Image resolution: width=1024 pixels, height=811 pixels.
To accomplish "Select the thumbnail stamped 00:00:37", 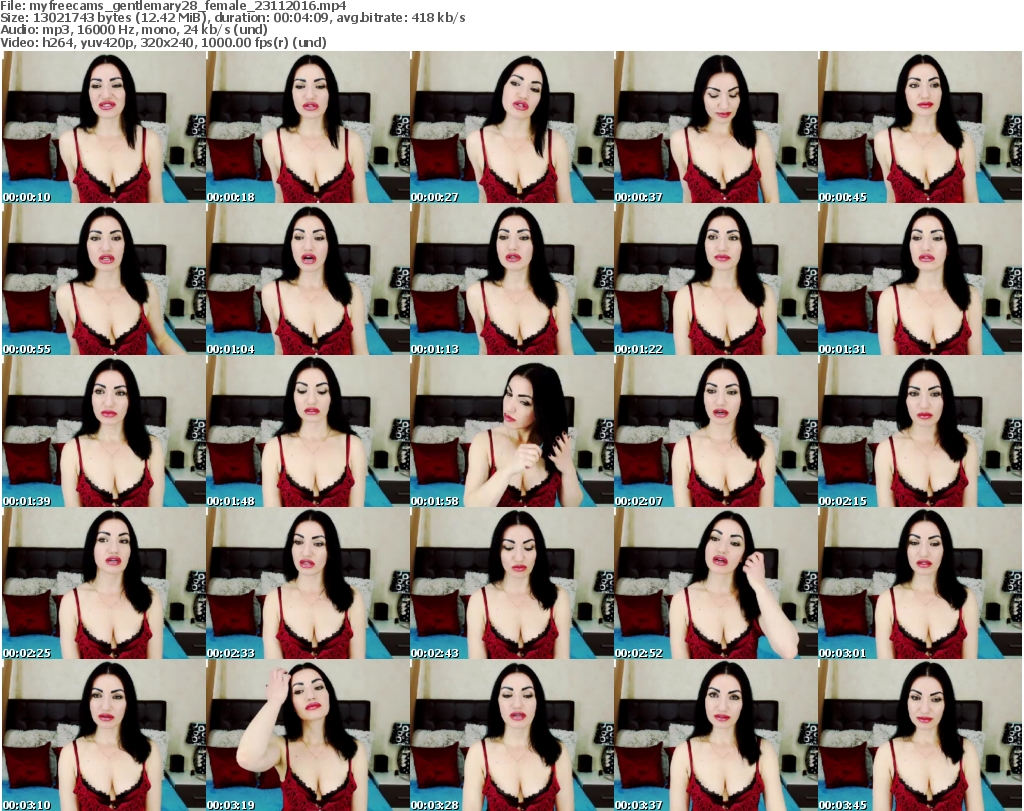I will (x=716, y=127).
